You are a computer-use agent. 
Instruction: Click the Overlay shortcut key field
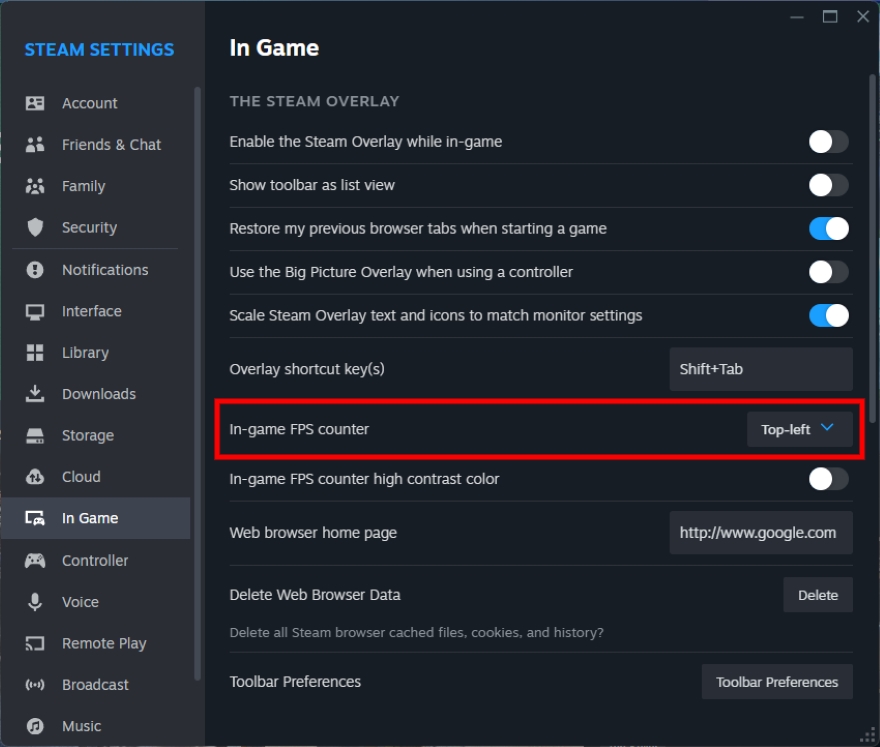[760, 369]
